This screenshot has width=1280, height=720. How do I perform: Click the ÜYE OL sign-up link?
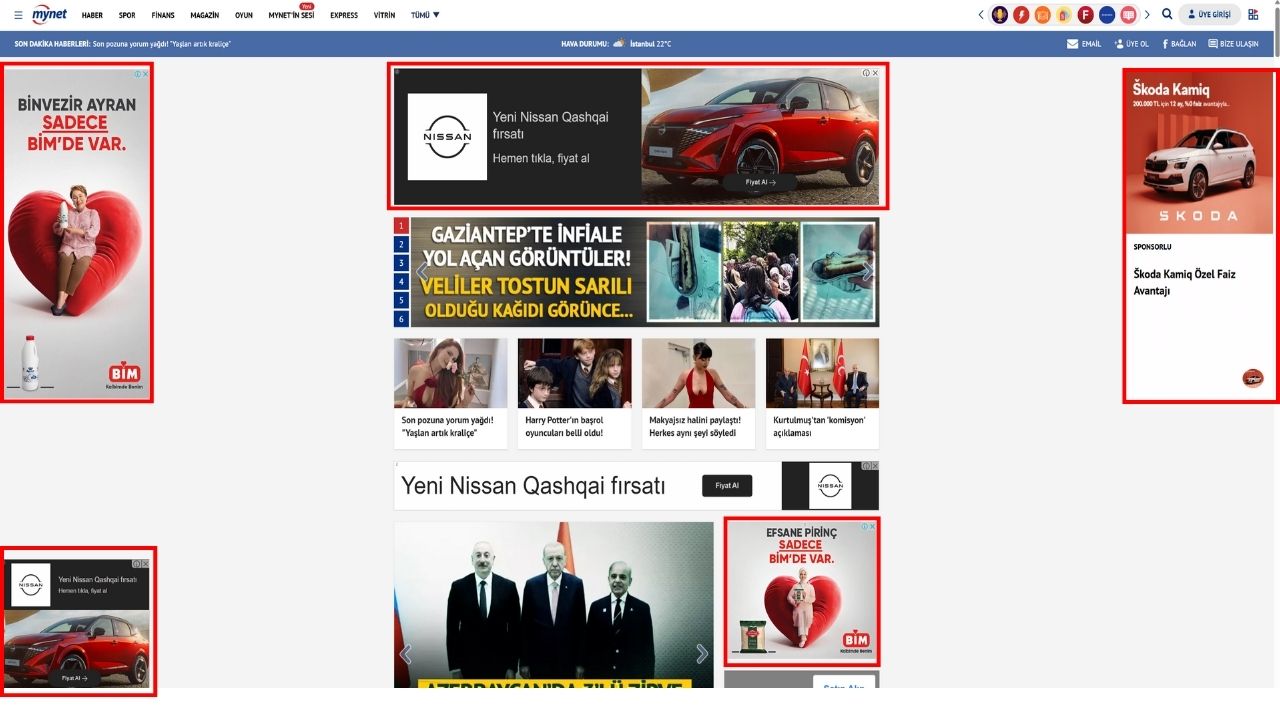pos(1131,44)
